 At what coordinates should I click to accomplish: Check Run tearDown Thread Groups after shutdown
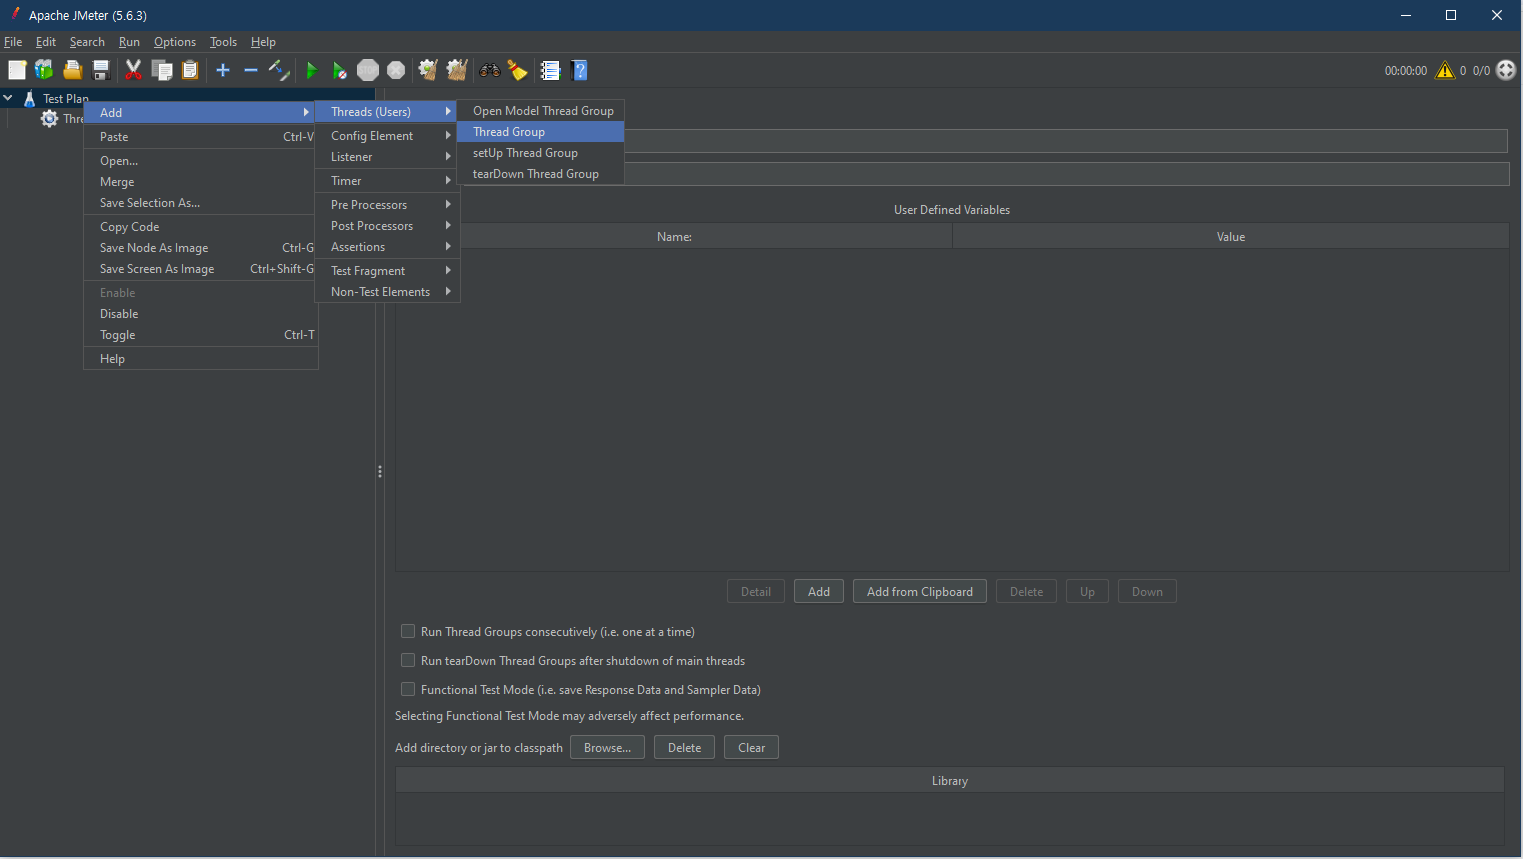coord(408,660)
